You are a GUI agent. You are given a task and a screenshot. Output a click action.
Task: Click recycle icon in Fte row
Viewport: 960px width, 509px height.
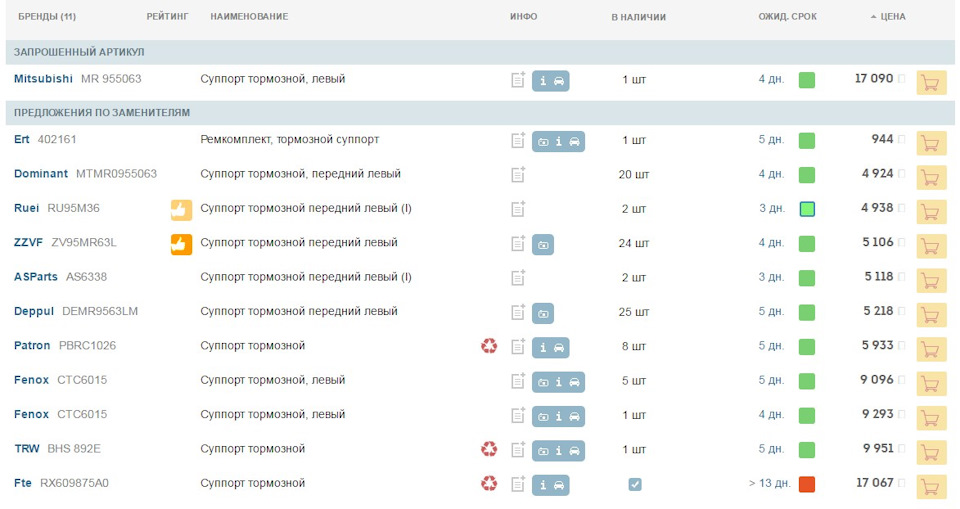click(489, 483)
